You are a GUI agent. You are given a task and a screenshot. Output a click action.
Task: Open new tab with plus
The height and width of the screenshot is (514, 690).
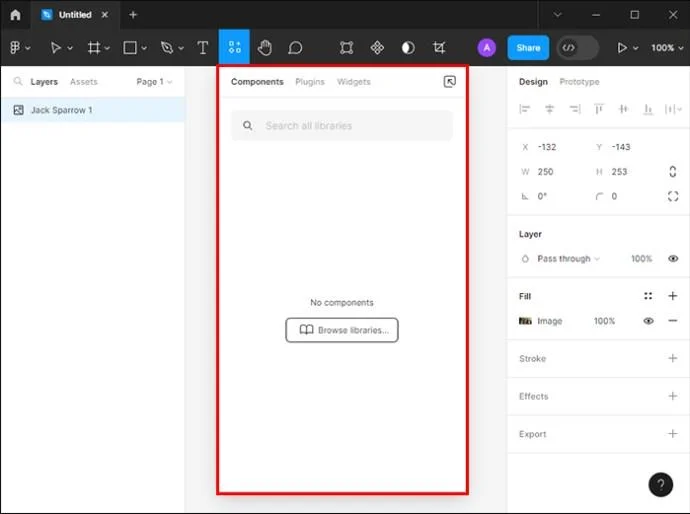[x=133, y=15]
